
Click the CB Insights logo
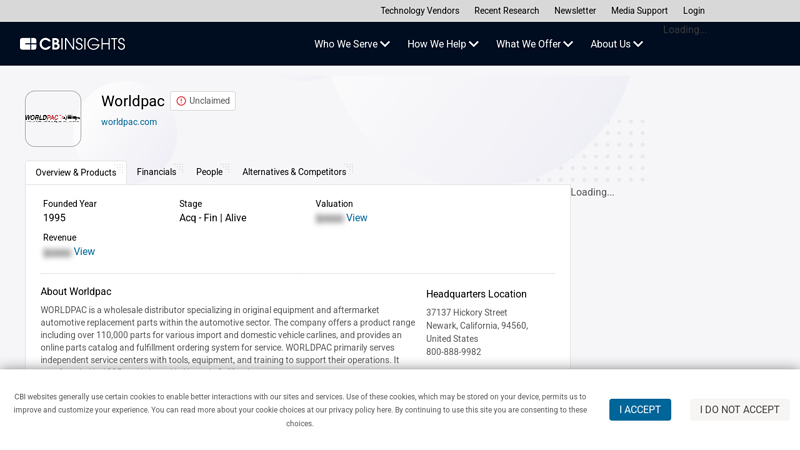coord(72,44)
